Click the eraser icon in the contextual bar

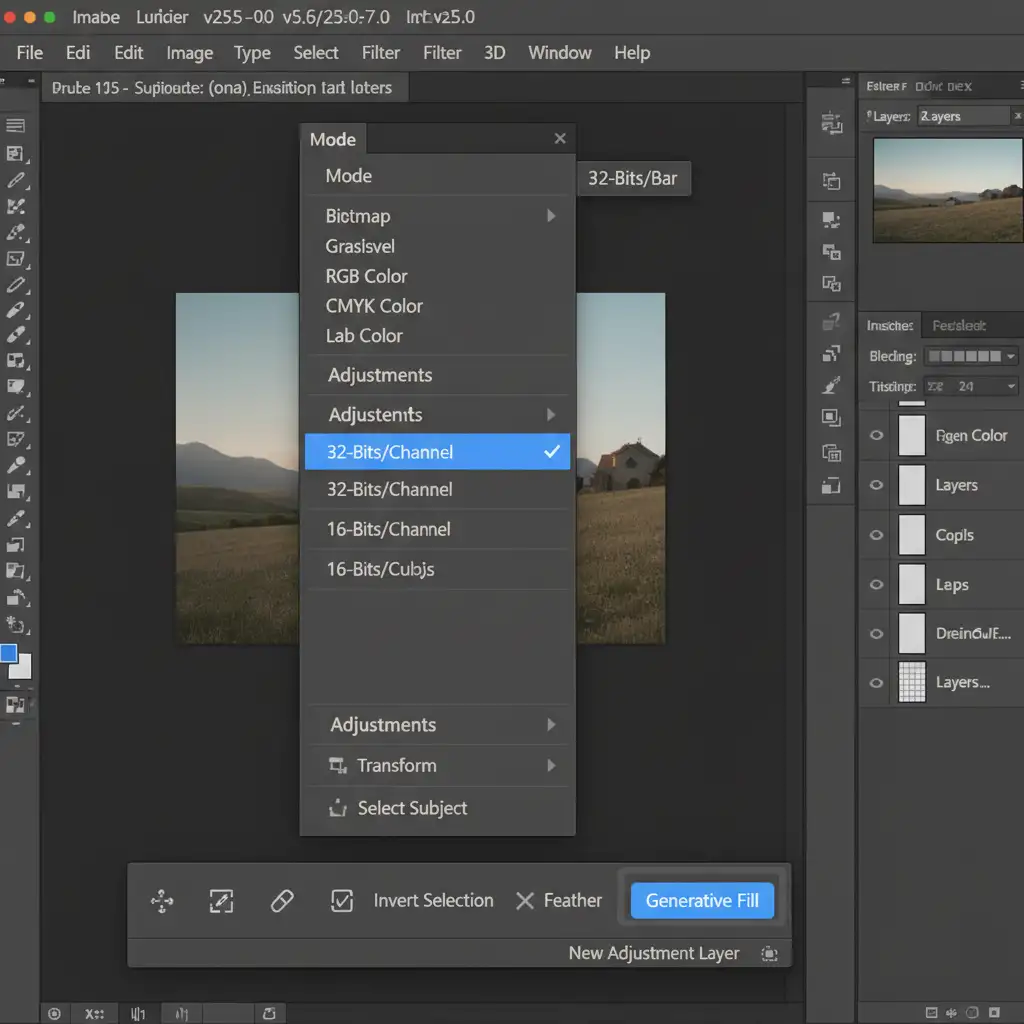click(x=282, y=901)
